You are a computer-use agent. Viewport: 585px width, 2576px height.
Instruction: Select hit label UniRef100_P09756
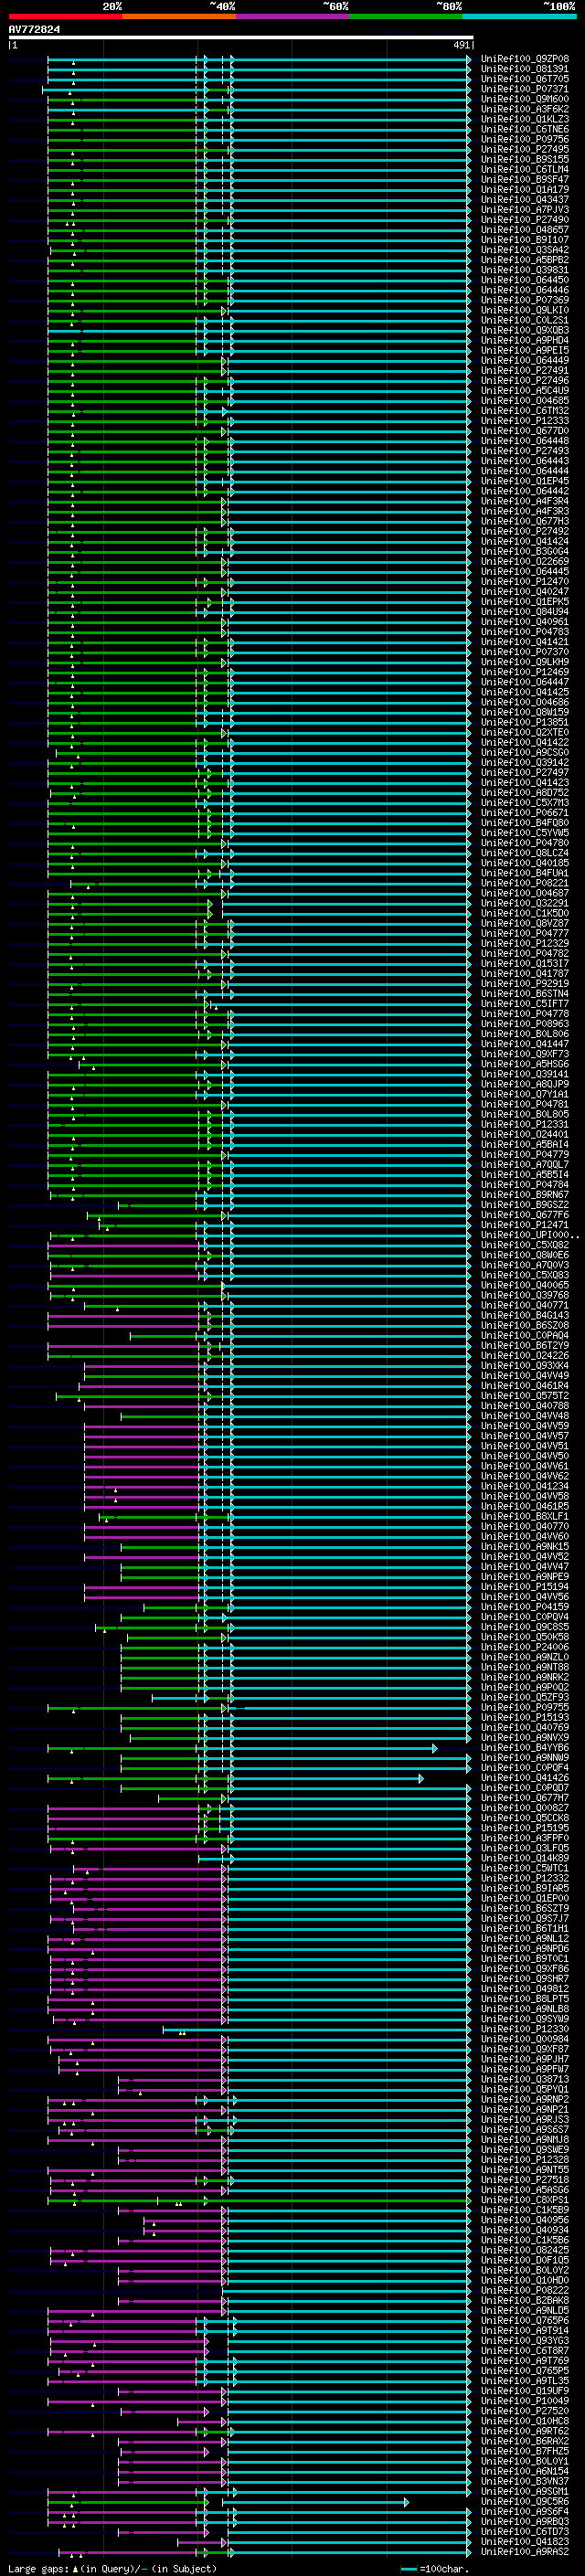(525, 139)
